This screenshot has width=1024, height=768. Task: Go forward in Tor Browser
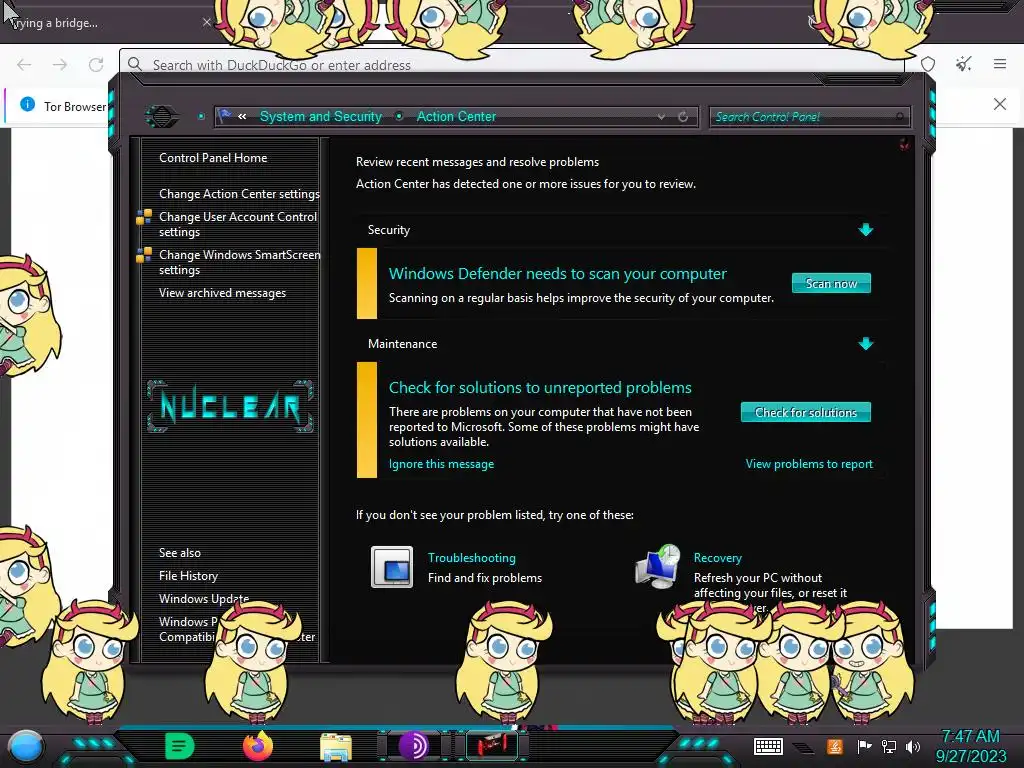pyautogui.click(x=59, y=65)
